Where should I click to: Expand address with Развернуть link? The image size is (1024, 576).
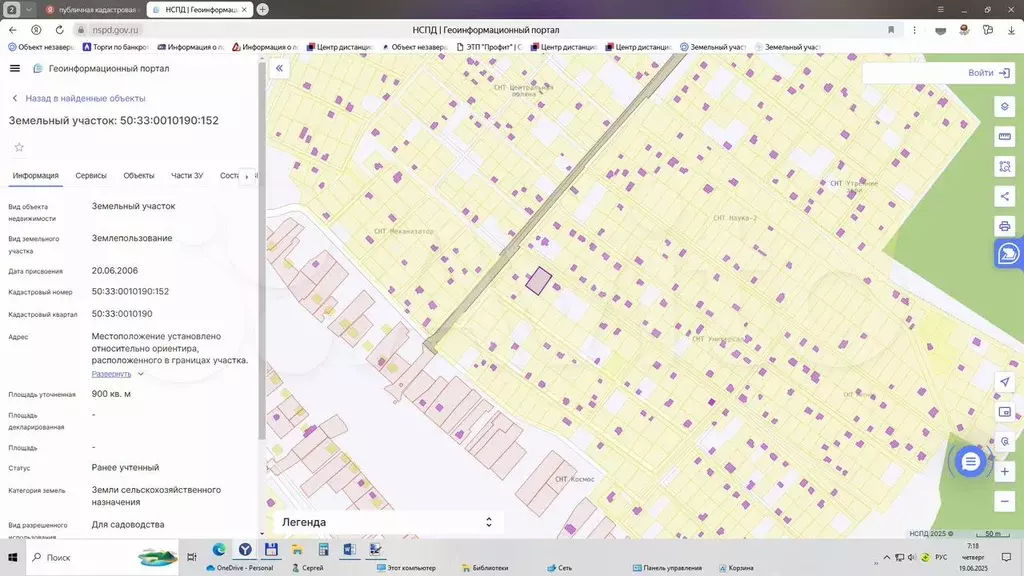[x=111, y=374]
